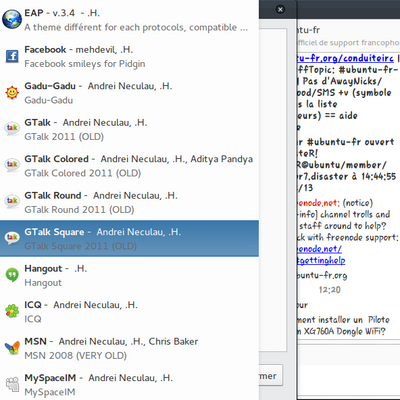Select the MSN - Andrei Neculau, Chris Baker title
This screenshot has width=400, height=400.
pyautogui.click(x=111, y=341)
